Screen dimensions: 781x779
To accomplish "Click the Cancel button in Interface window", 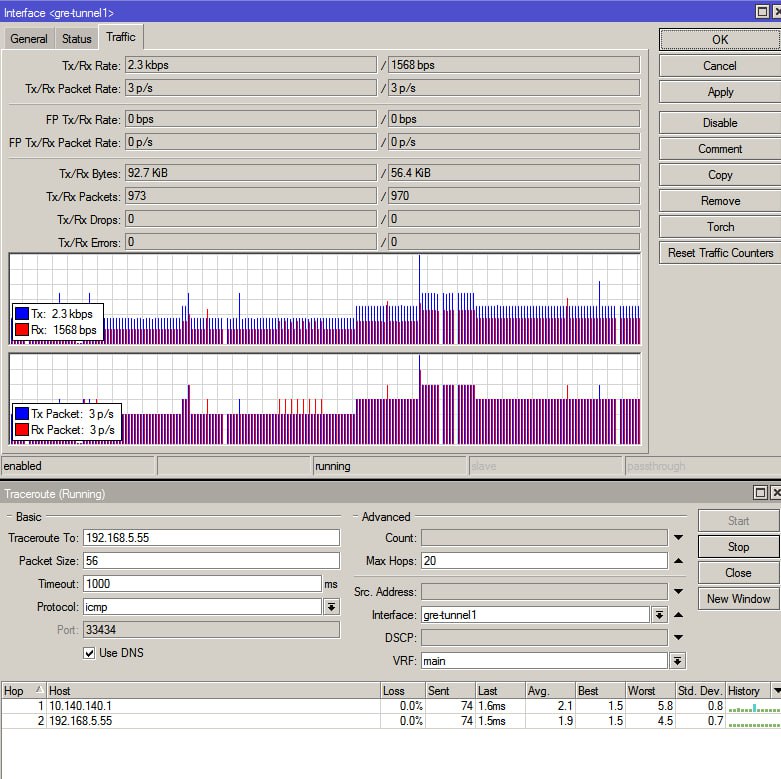I will pyautogui.click(x=720, y=66).
